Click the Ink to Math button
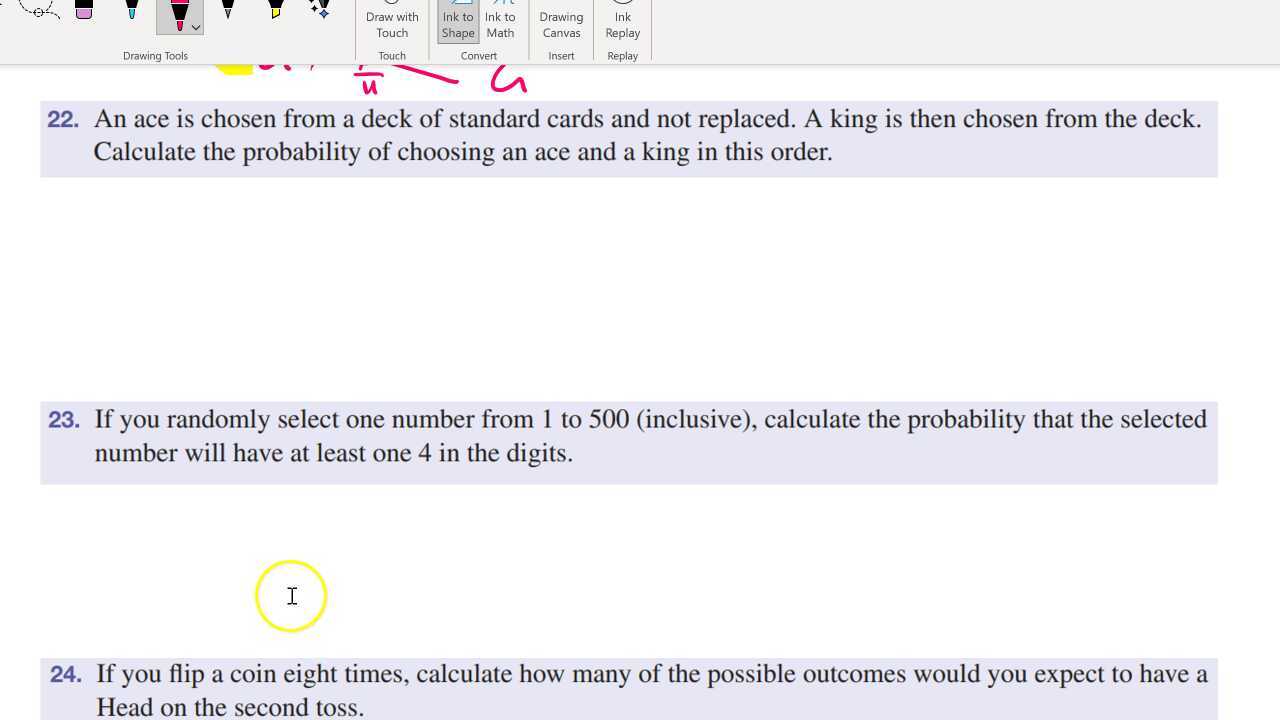 (500, 21)
